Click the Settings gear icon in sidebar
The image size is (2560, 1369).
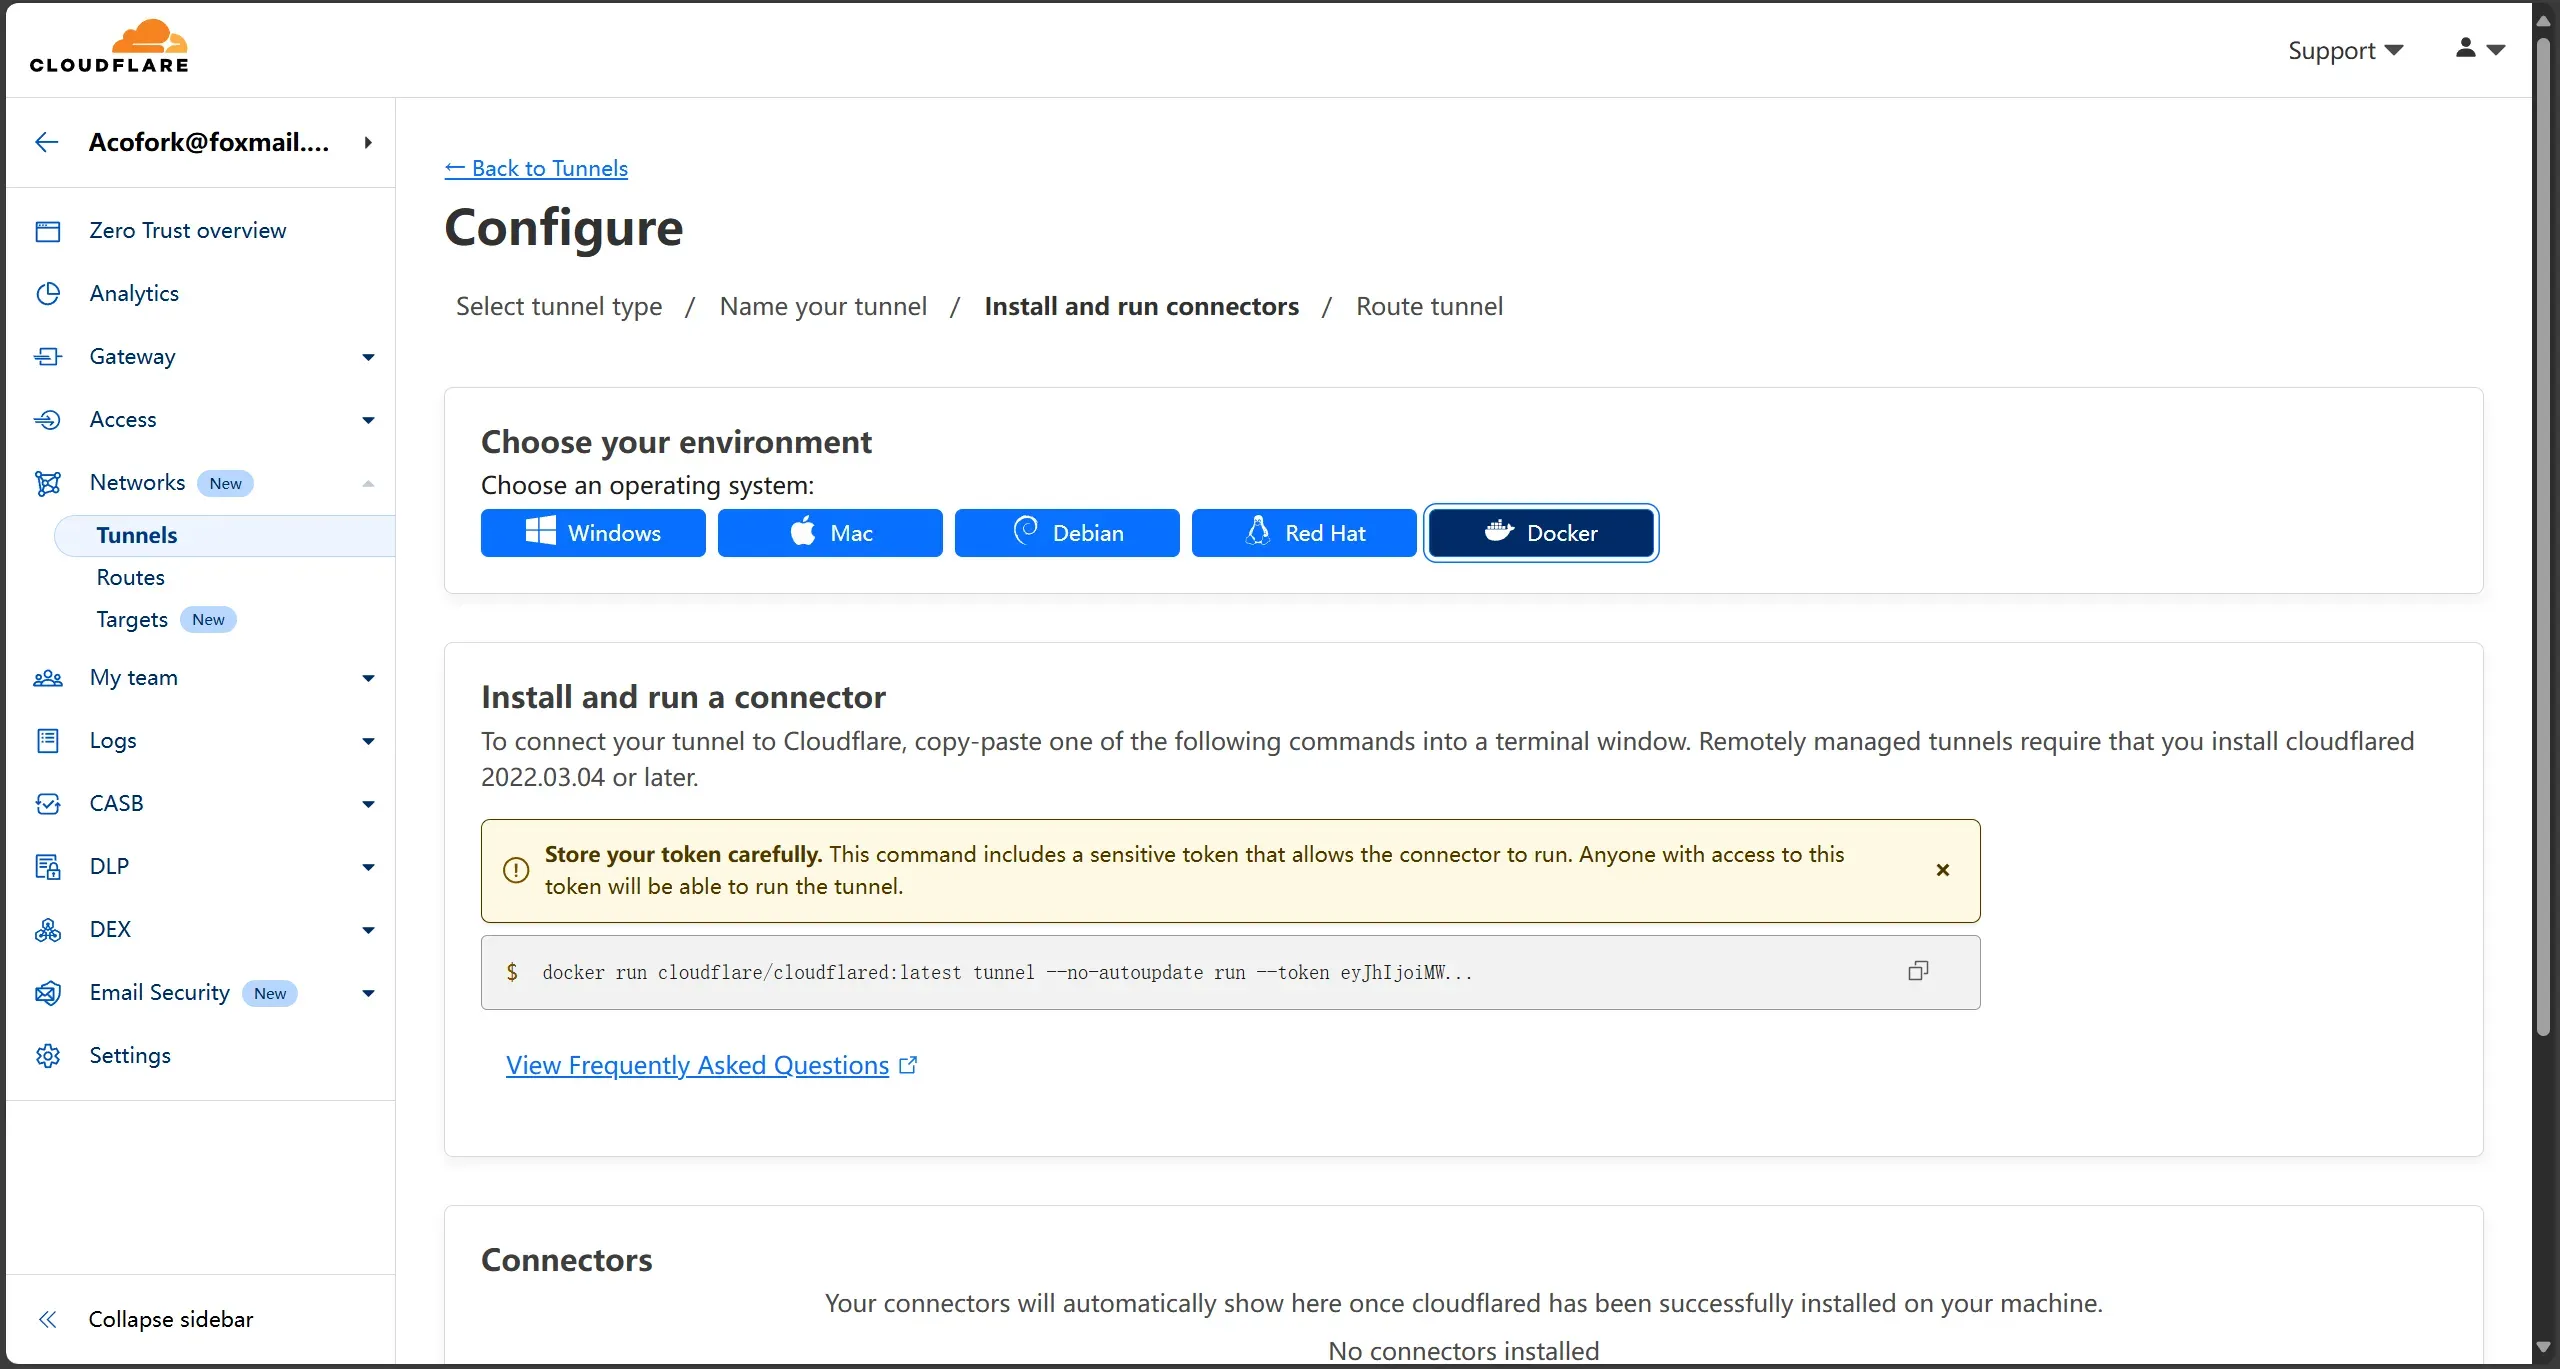point(48,1056)
